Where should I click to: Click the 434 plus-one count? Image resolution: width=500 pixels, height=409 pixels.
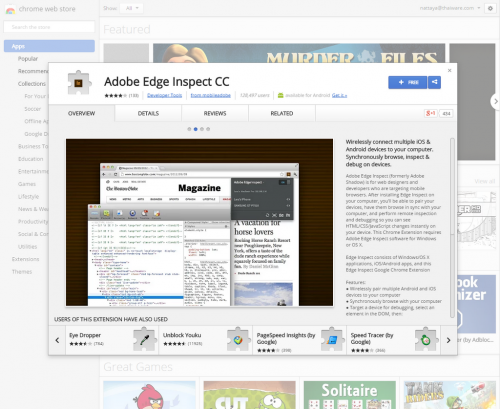point(446,113)
